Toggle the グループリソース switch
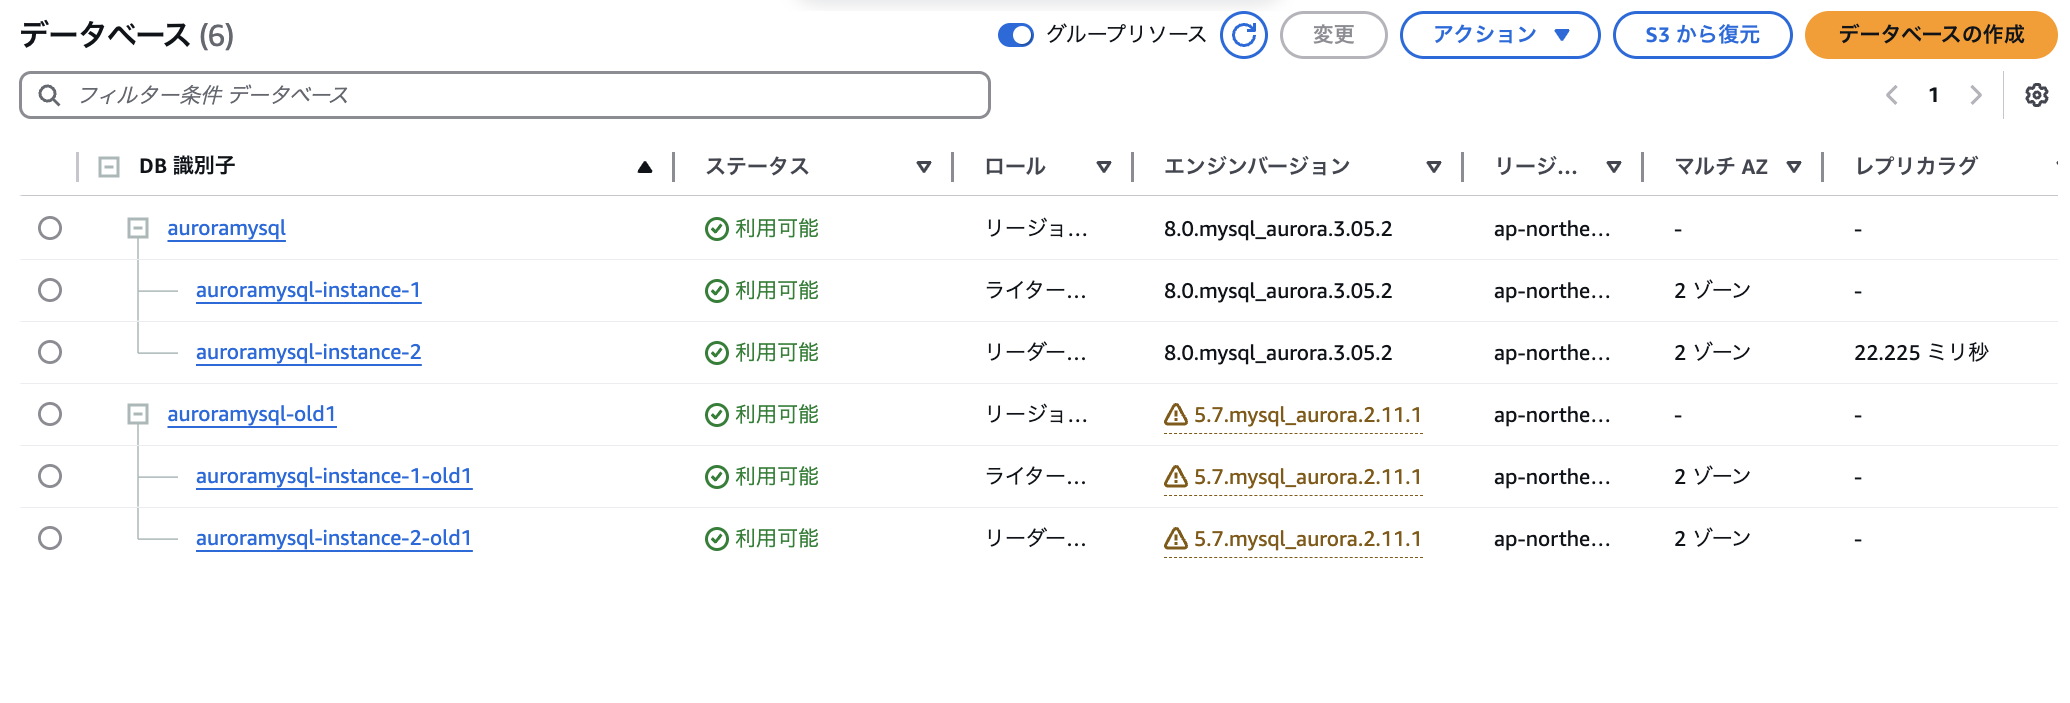Image resolution: width=2070 pixels, height=703 pixels. pos(1015,35)
